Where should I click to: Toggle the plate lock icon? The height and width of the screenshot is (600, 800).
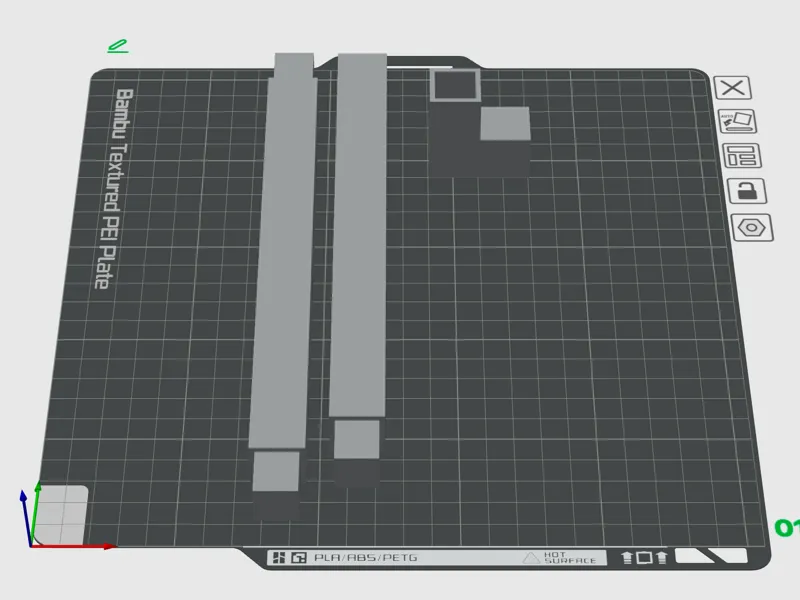click(x=747, y=191)
